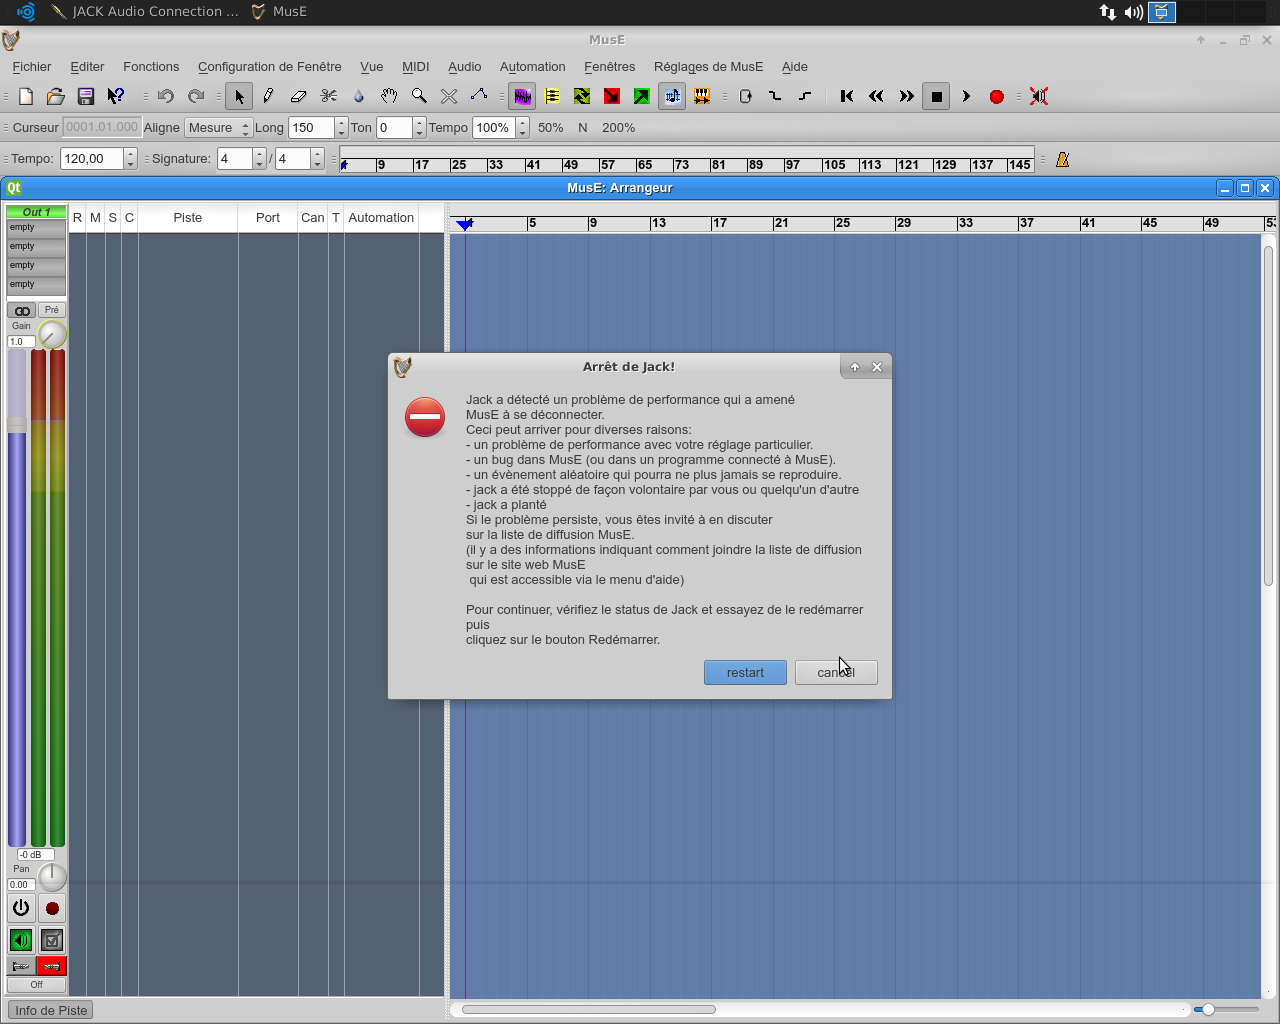Viewport: 1280px width, 1024px height.
Task: Activate the What's This help pointer
Action: (116, 96)
